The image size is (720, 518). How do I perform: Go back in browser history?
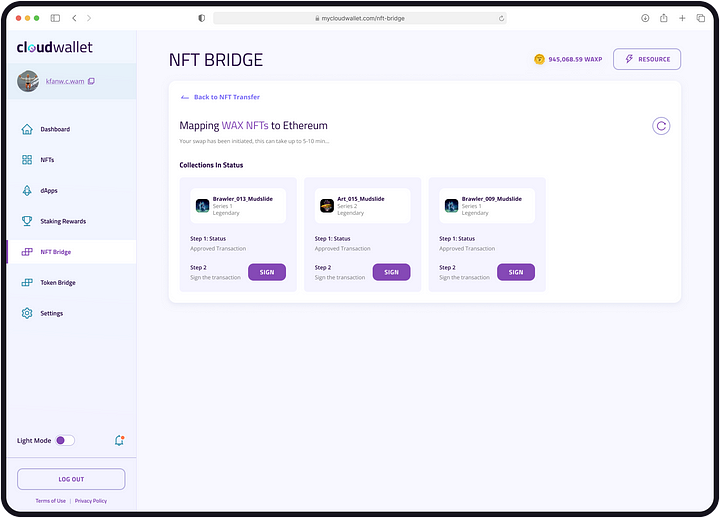click(74, 18)
